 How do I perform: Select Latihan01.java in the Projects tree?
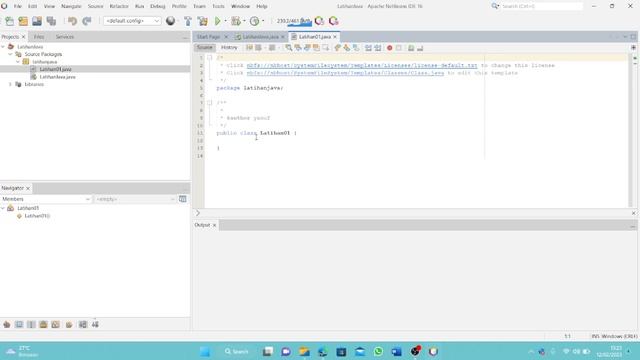(x=56, y=69)
